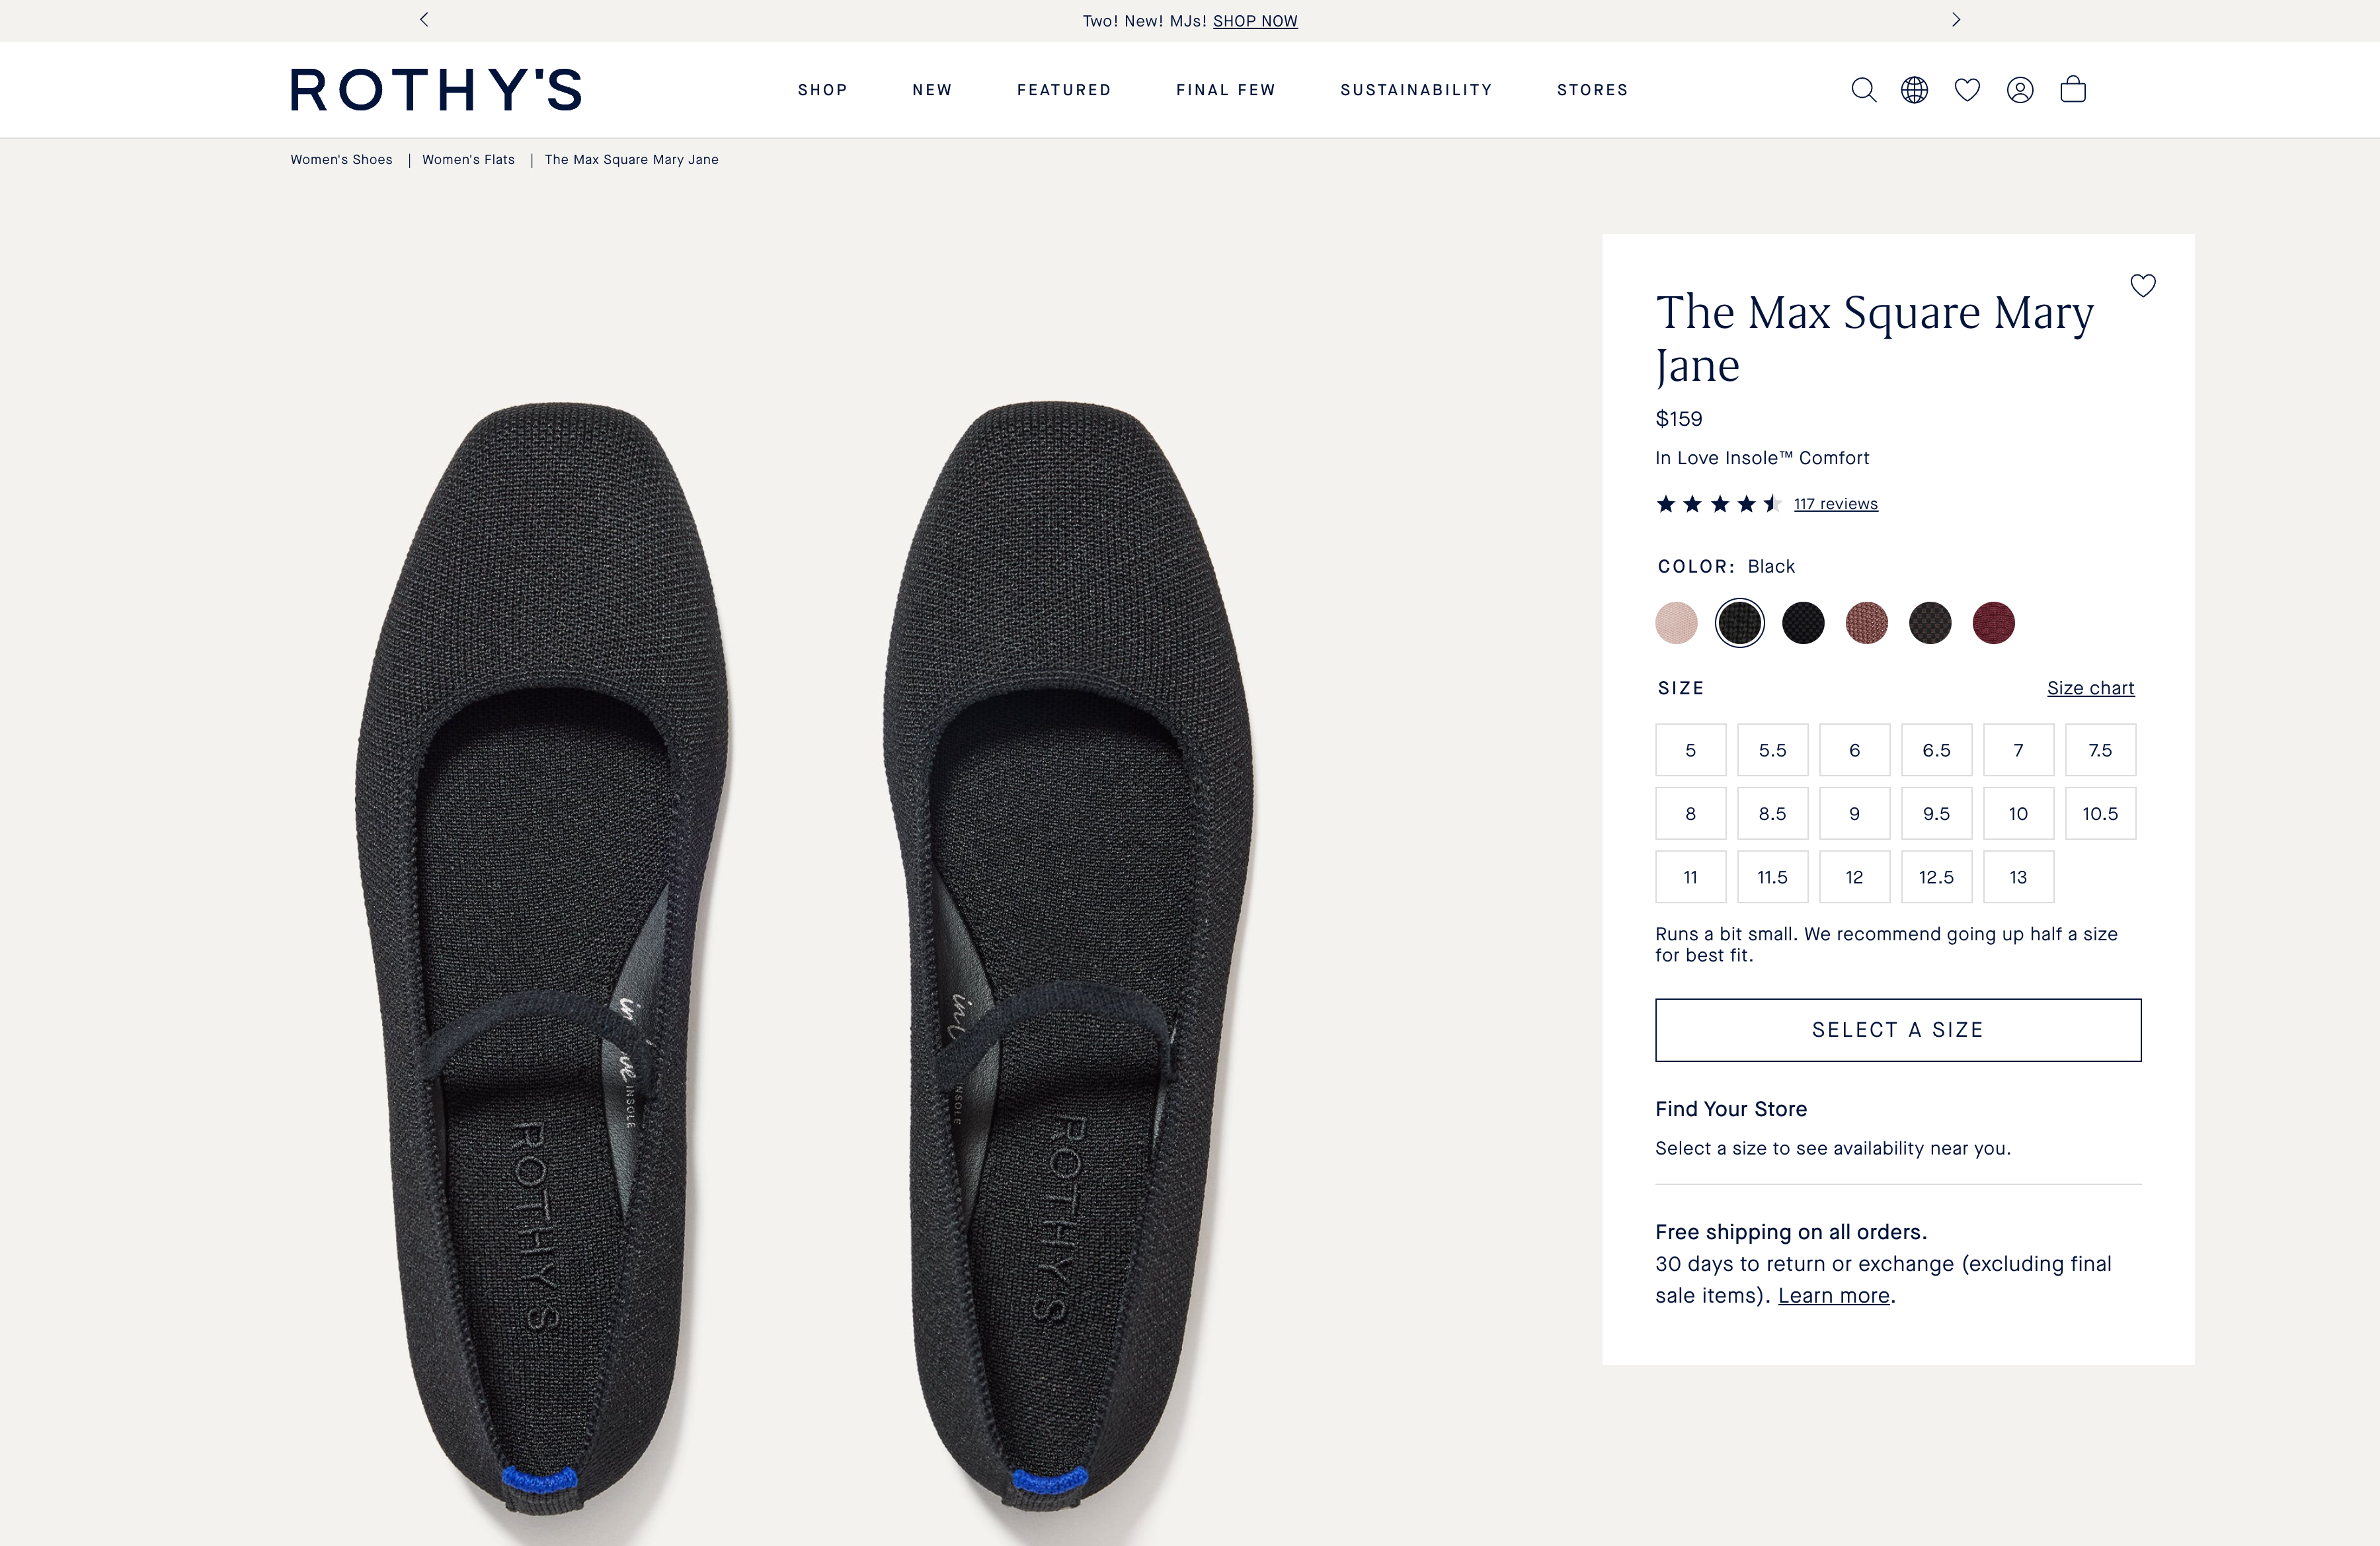Click the SELECT A SIZE button
Image resolution: width=2380 pixels, height=1546 pixels.
coord(1898,1030)
